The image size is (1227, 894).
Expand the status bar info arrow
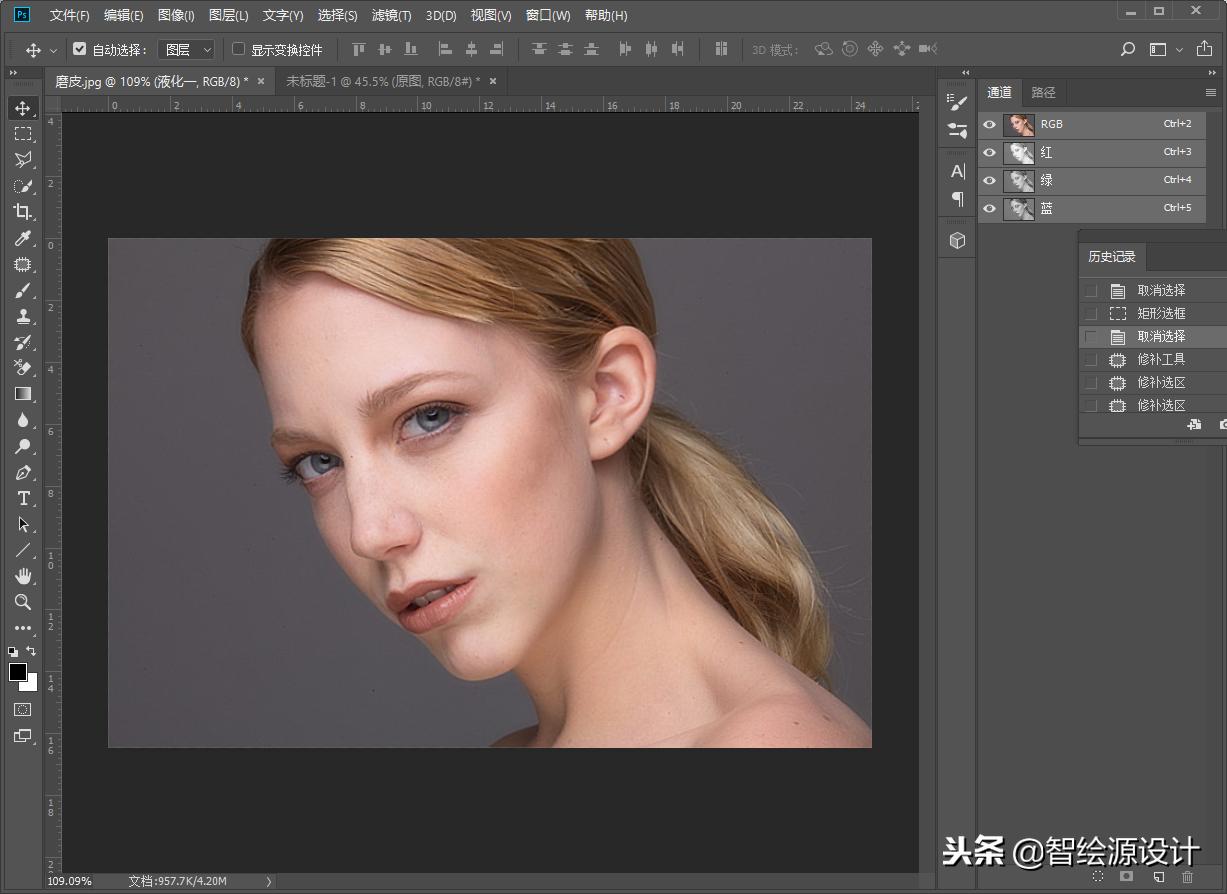[x=268, y=881]
